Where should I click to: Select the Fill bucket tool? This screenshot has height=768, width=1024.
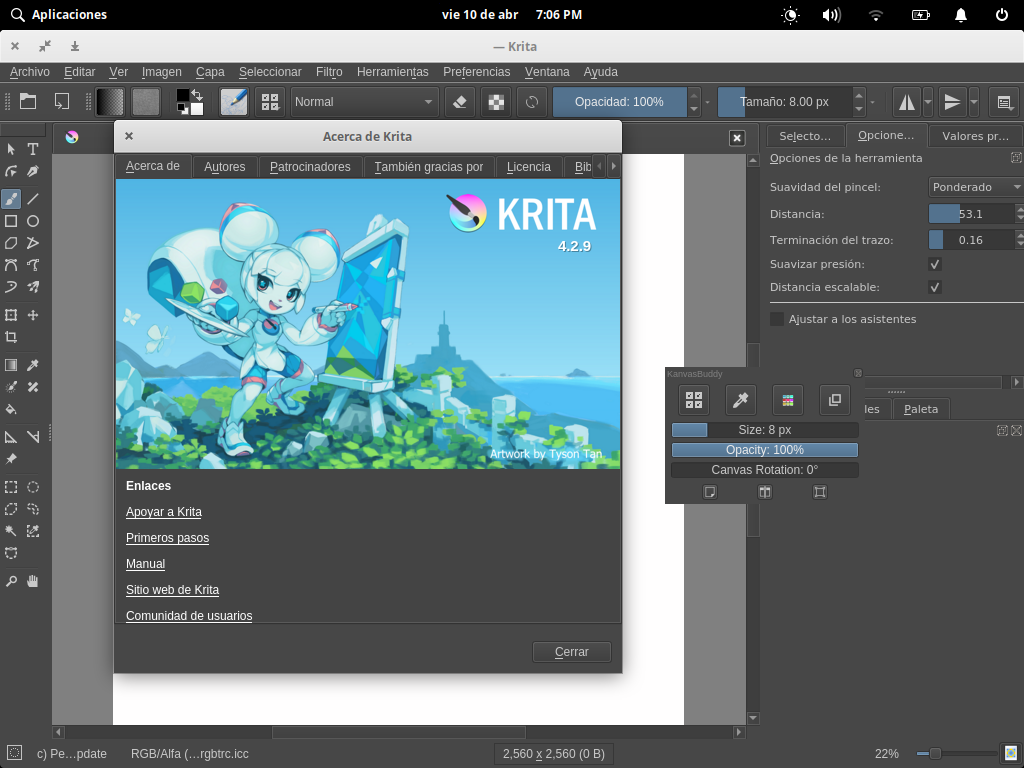click(x=11, y=409)
